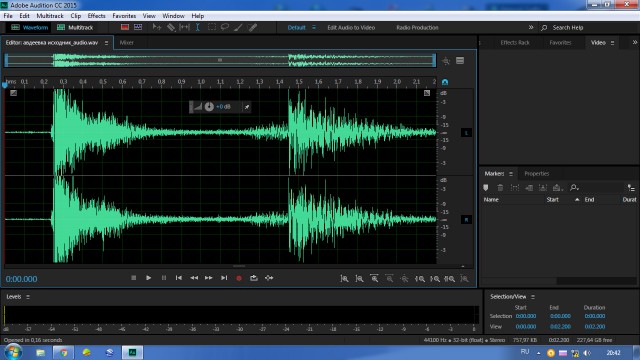Switch to Radio Production workspace

click(x=417, y=27)
